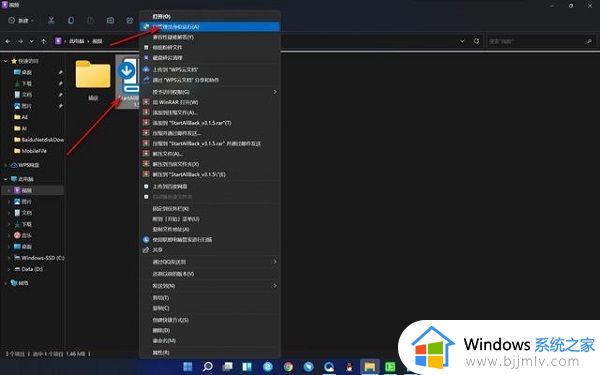This screenshot has width=600, height=375.
Task: Click the Refresh button beside address bar
Action: tap(476, 41)
